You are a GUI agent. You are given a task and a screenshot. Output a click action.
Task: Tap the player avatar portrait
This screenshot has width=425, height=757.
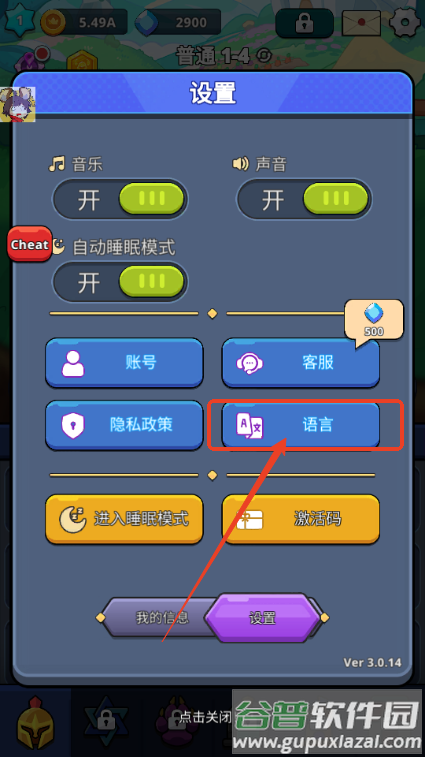17,104
